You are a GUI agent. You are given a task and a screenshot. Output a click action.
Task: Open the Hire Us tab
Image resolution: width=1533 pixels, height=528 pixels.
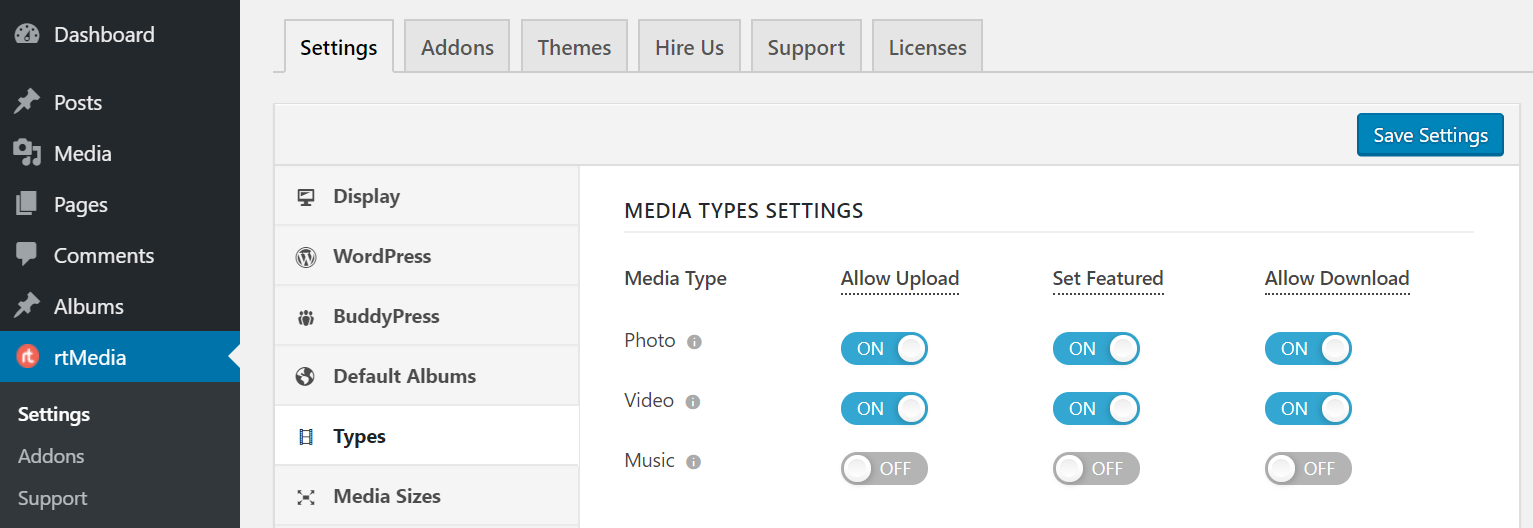tap(689, 46)
